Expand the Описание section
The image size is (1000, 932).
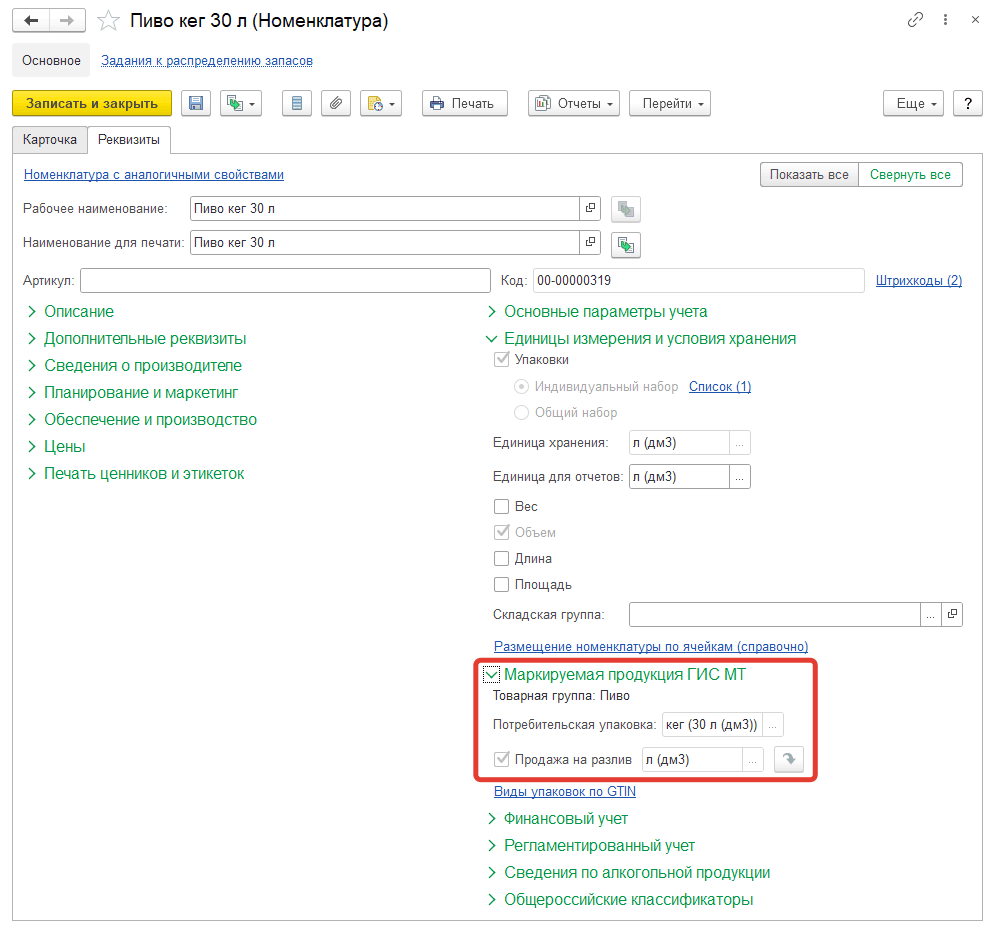click(x=78, y=312)
